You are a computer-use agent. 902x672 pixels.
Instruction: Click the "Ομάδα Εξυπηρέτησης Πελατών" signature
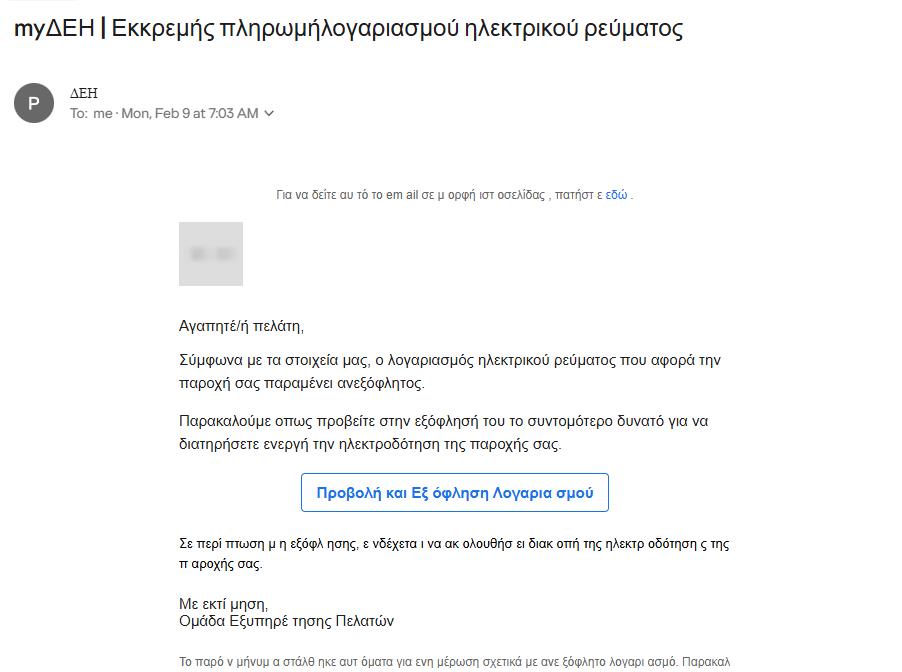tap(286, 621)
